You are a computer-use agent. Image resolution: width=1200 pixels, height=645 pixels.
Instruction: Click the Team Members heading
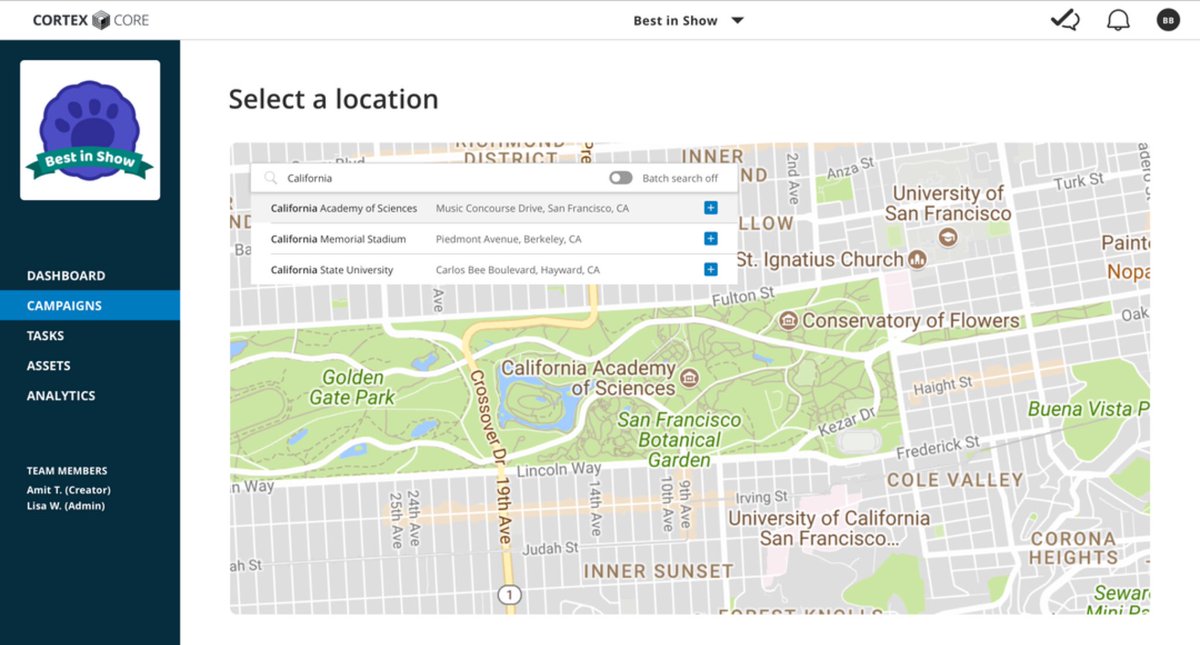point(67,471)
